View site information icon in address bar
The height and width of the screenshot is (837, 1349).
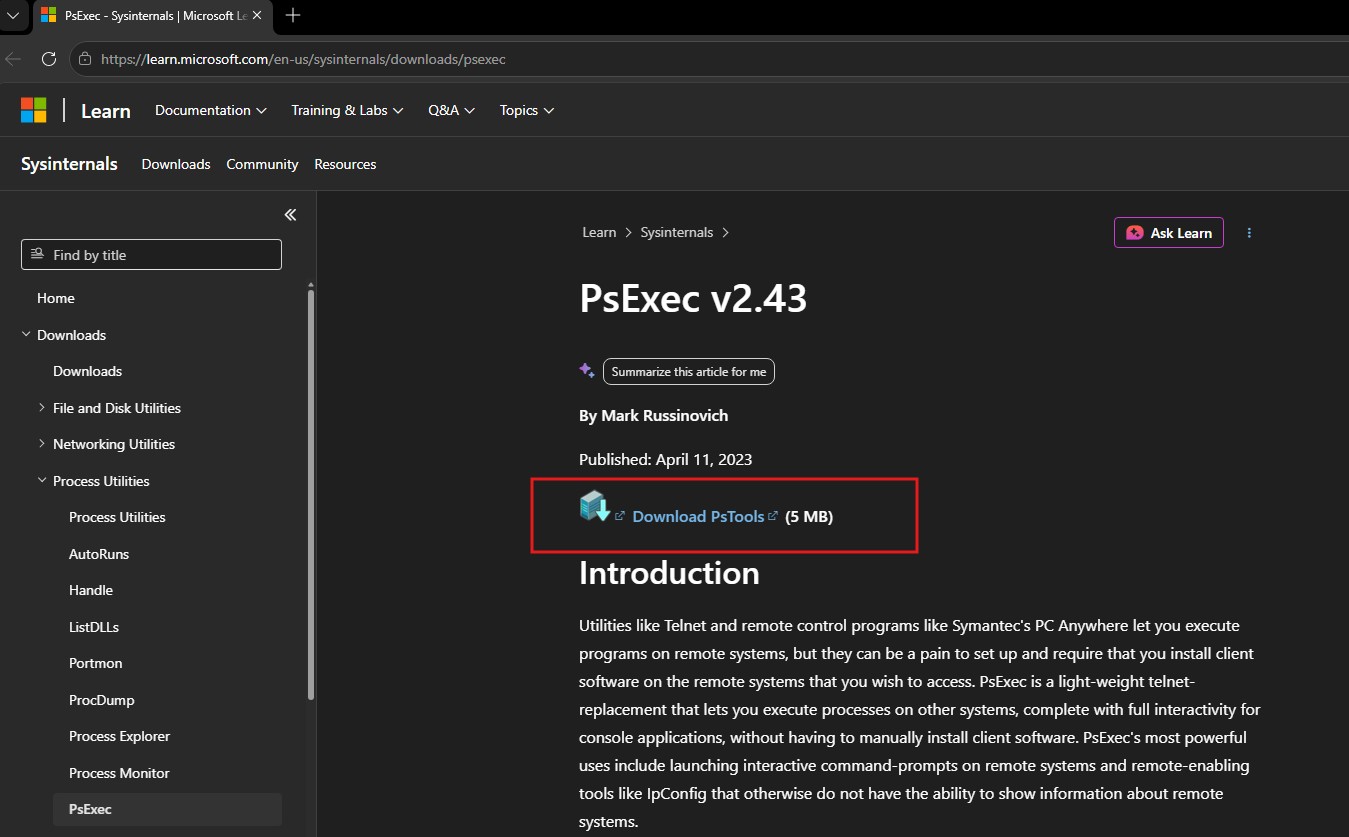coord(85,59)
